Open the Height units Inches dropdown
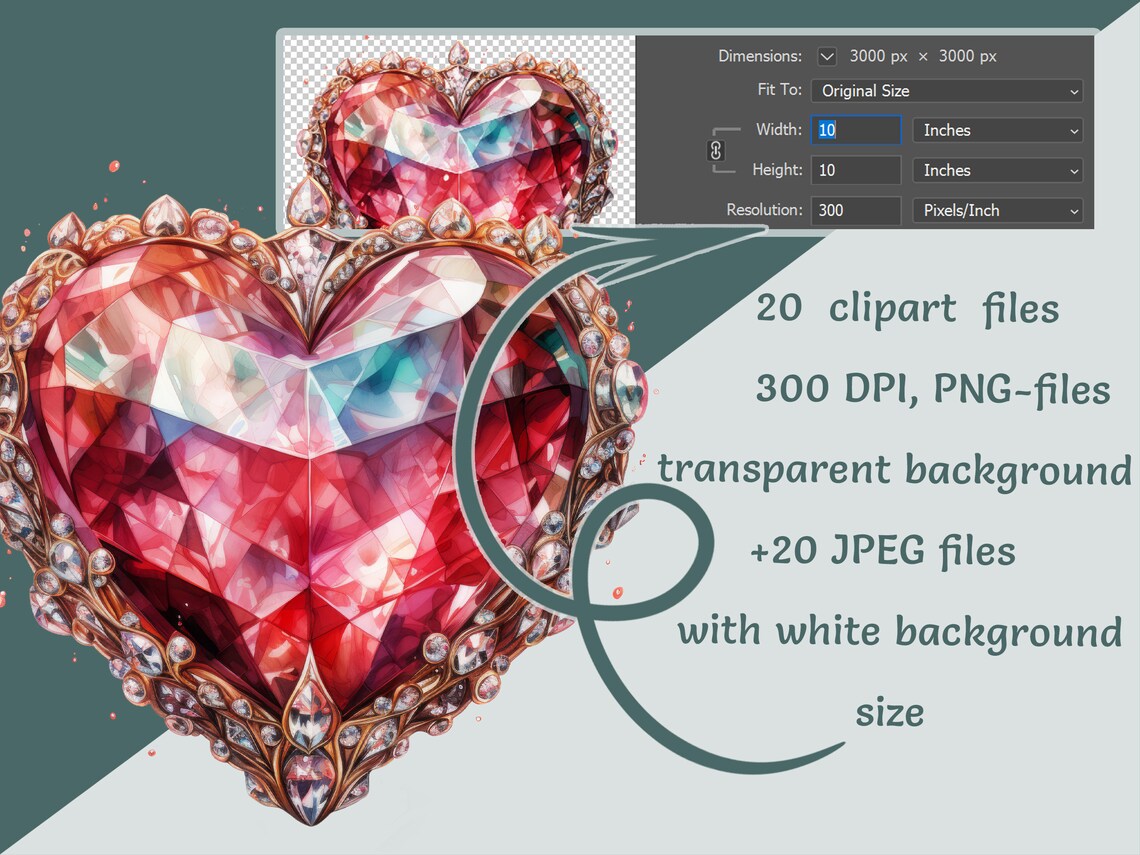Screen dimensions: 1140x855 pos(998,170)
